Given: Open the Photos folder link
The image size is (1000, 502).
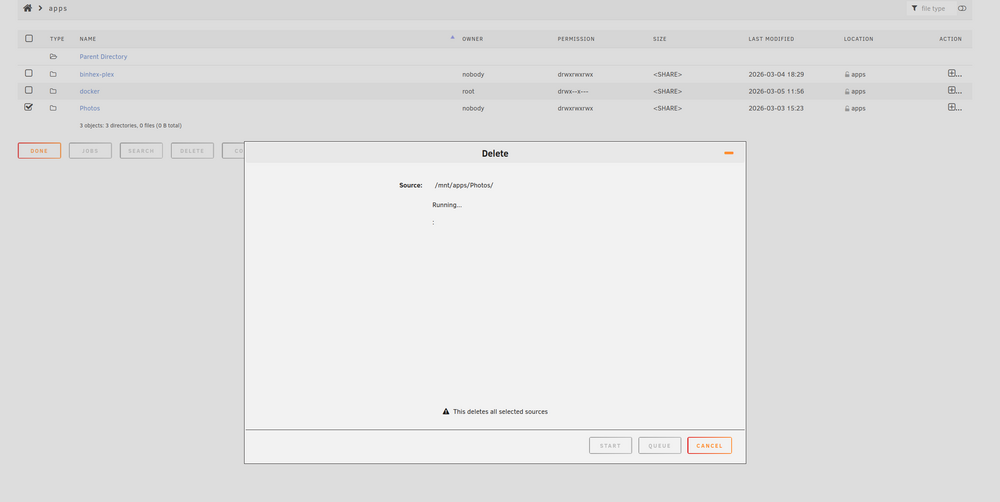Looking at the screenshot, I should (x=90, y=108).
